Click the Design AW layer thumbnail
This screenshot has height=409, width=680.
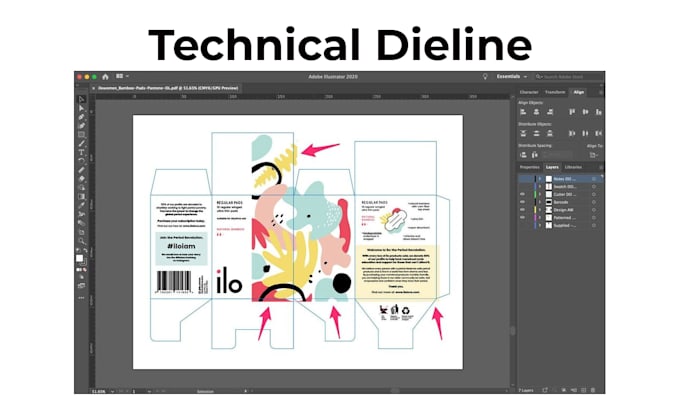pyautogui.click(x=549, y=210)
